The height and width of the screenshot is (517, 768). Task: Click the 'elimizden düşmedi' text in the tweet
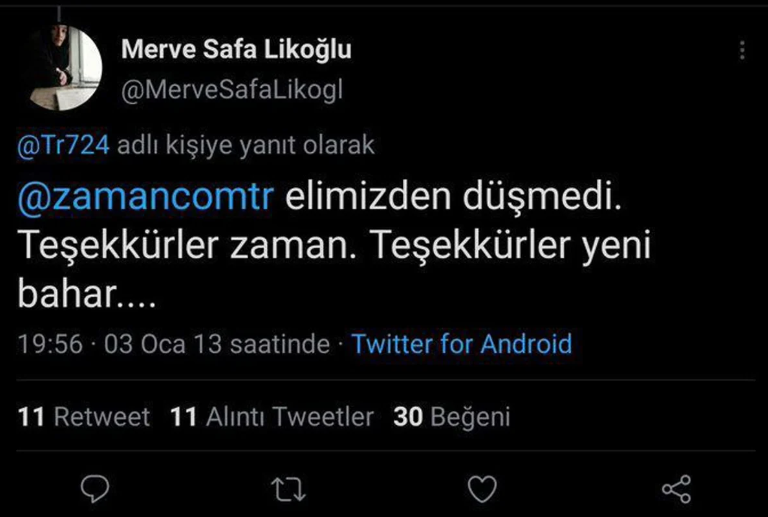[x=455, y=199]
